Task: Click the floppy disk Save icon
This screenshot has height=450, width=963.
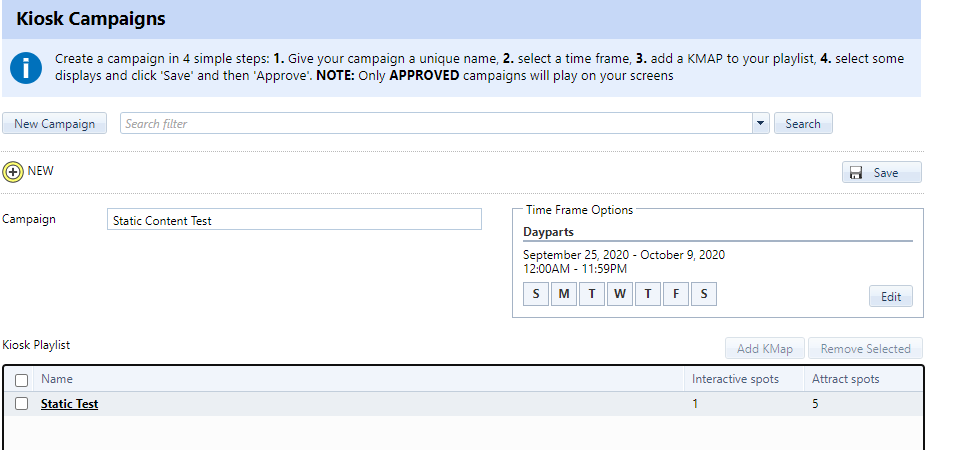Action: 856,173
